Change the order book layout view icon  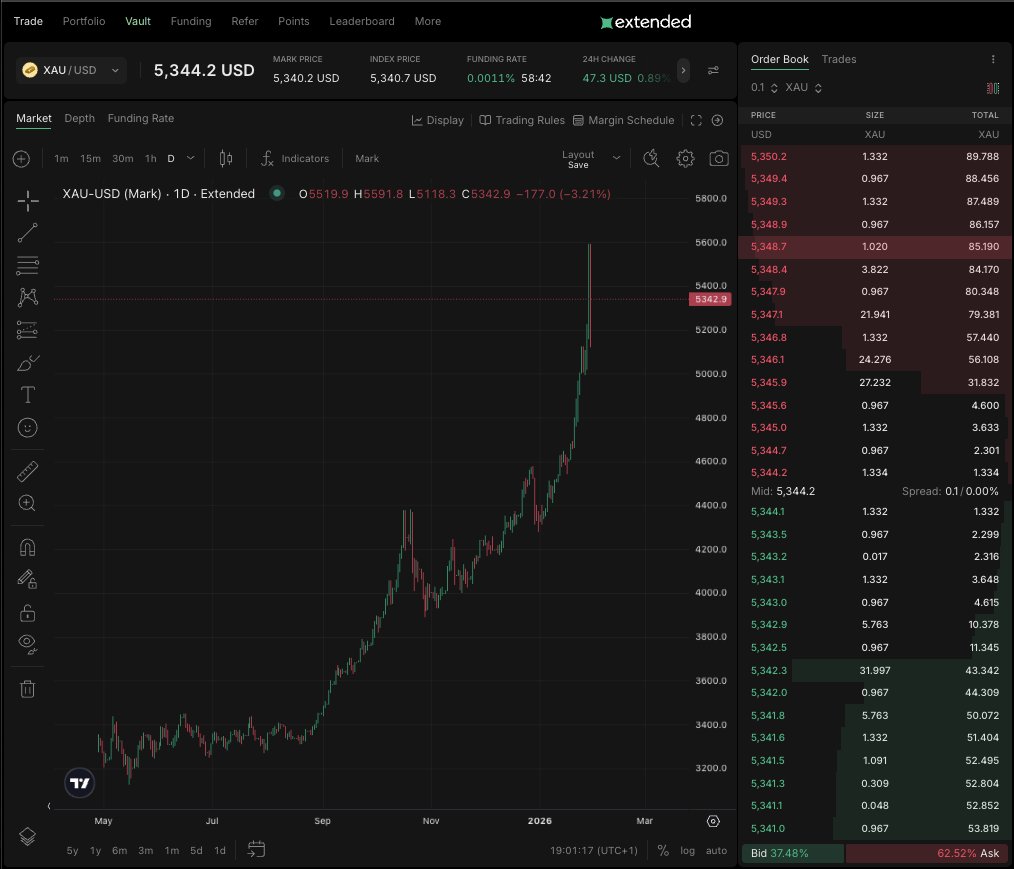click(993, 88)
